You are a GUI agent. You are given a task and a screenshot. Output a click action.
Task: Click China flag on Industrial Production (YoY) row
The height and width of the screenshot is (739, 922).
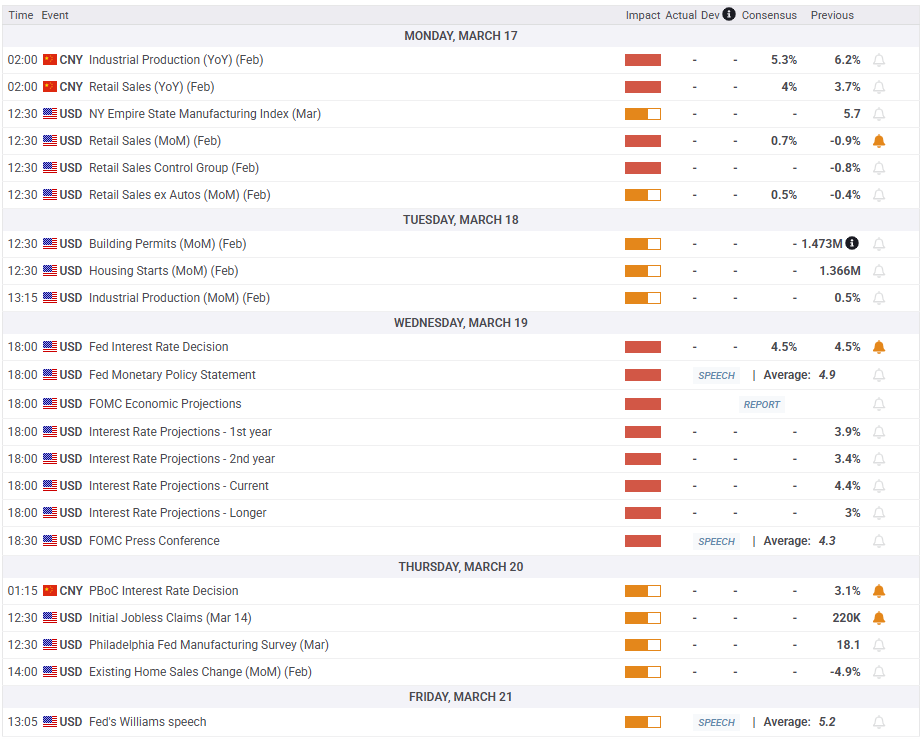tap(50, 60)
